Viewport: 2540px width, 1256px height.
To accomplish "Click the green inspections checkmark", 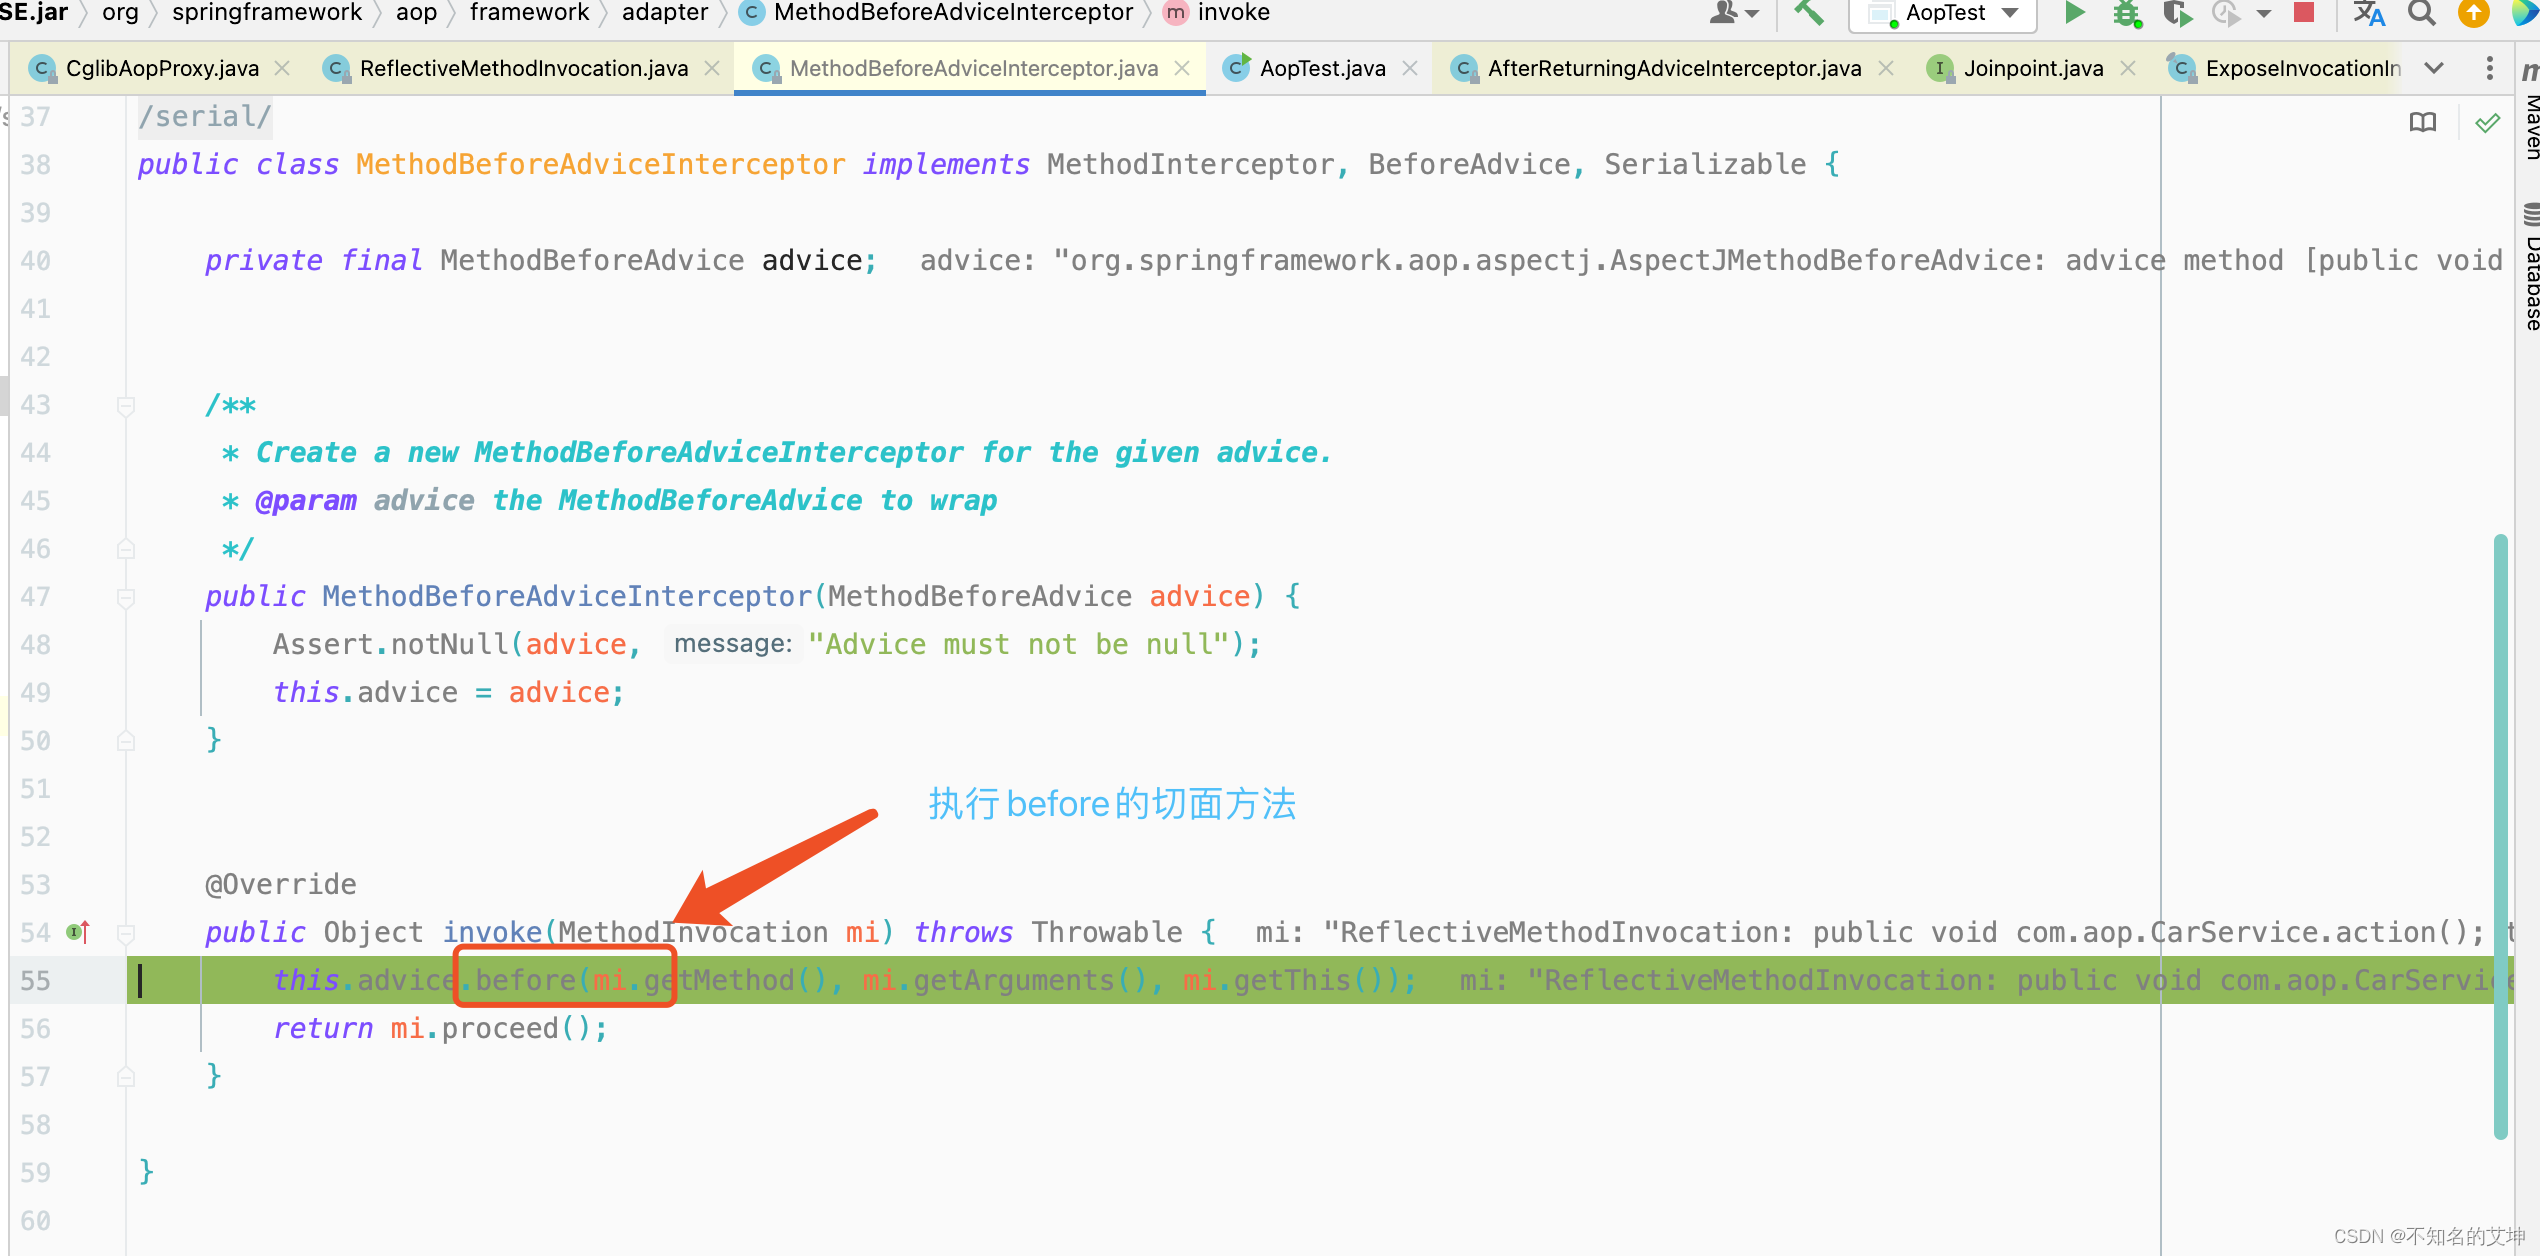I will [x=2487, y=122].
